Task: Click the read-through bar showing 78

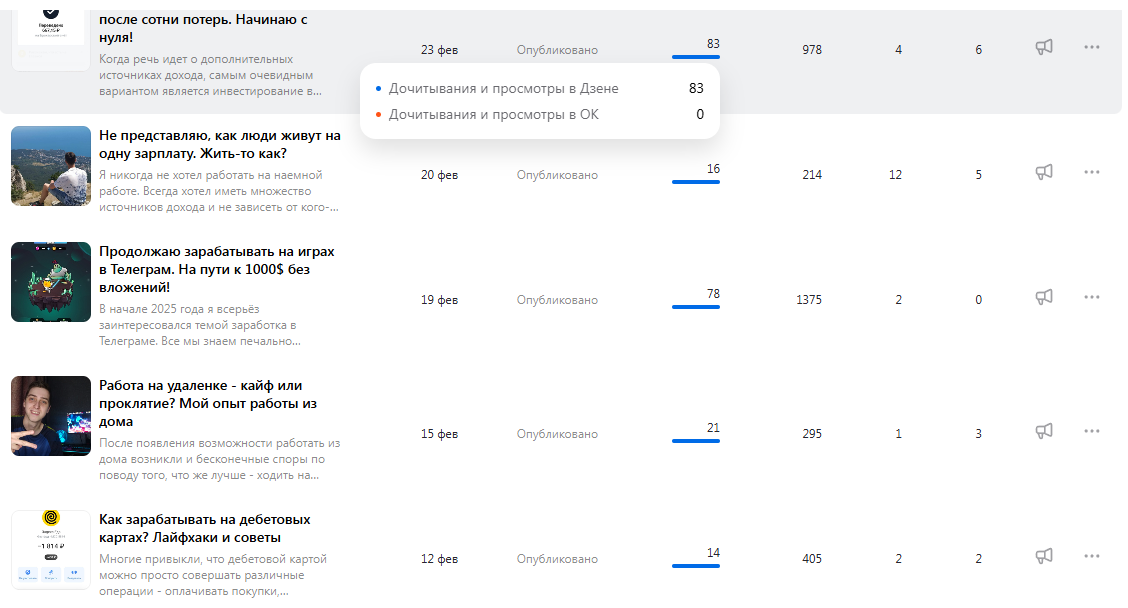Action: click(696, 307)
